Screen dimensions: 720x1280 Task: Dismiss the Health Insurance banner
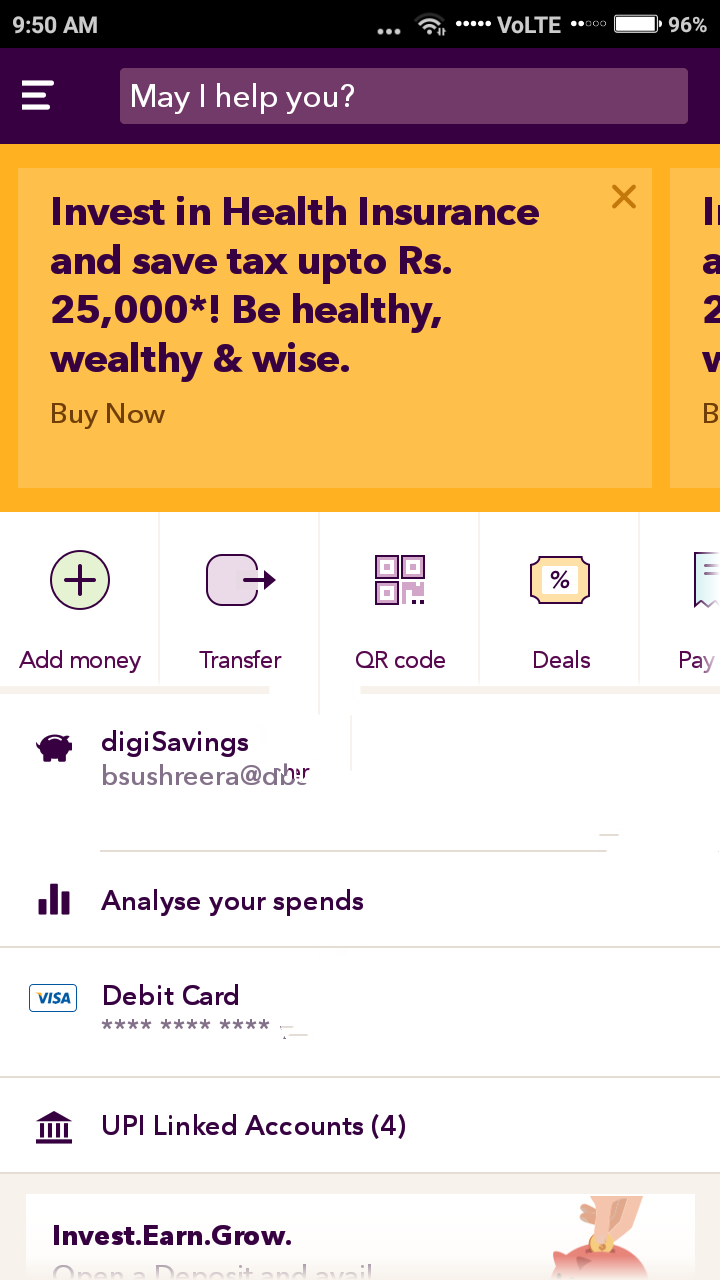pos(624,197)
